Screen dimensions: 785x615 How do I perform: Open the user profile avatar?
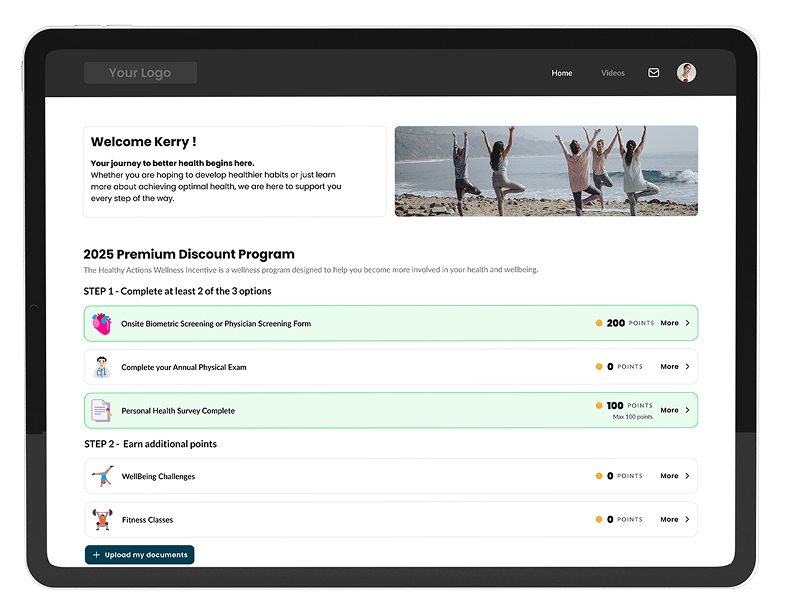tap(686, 73)
